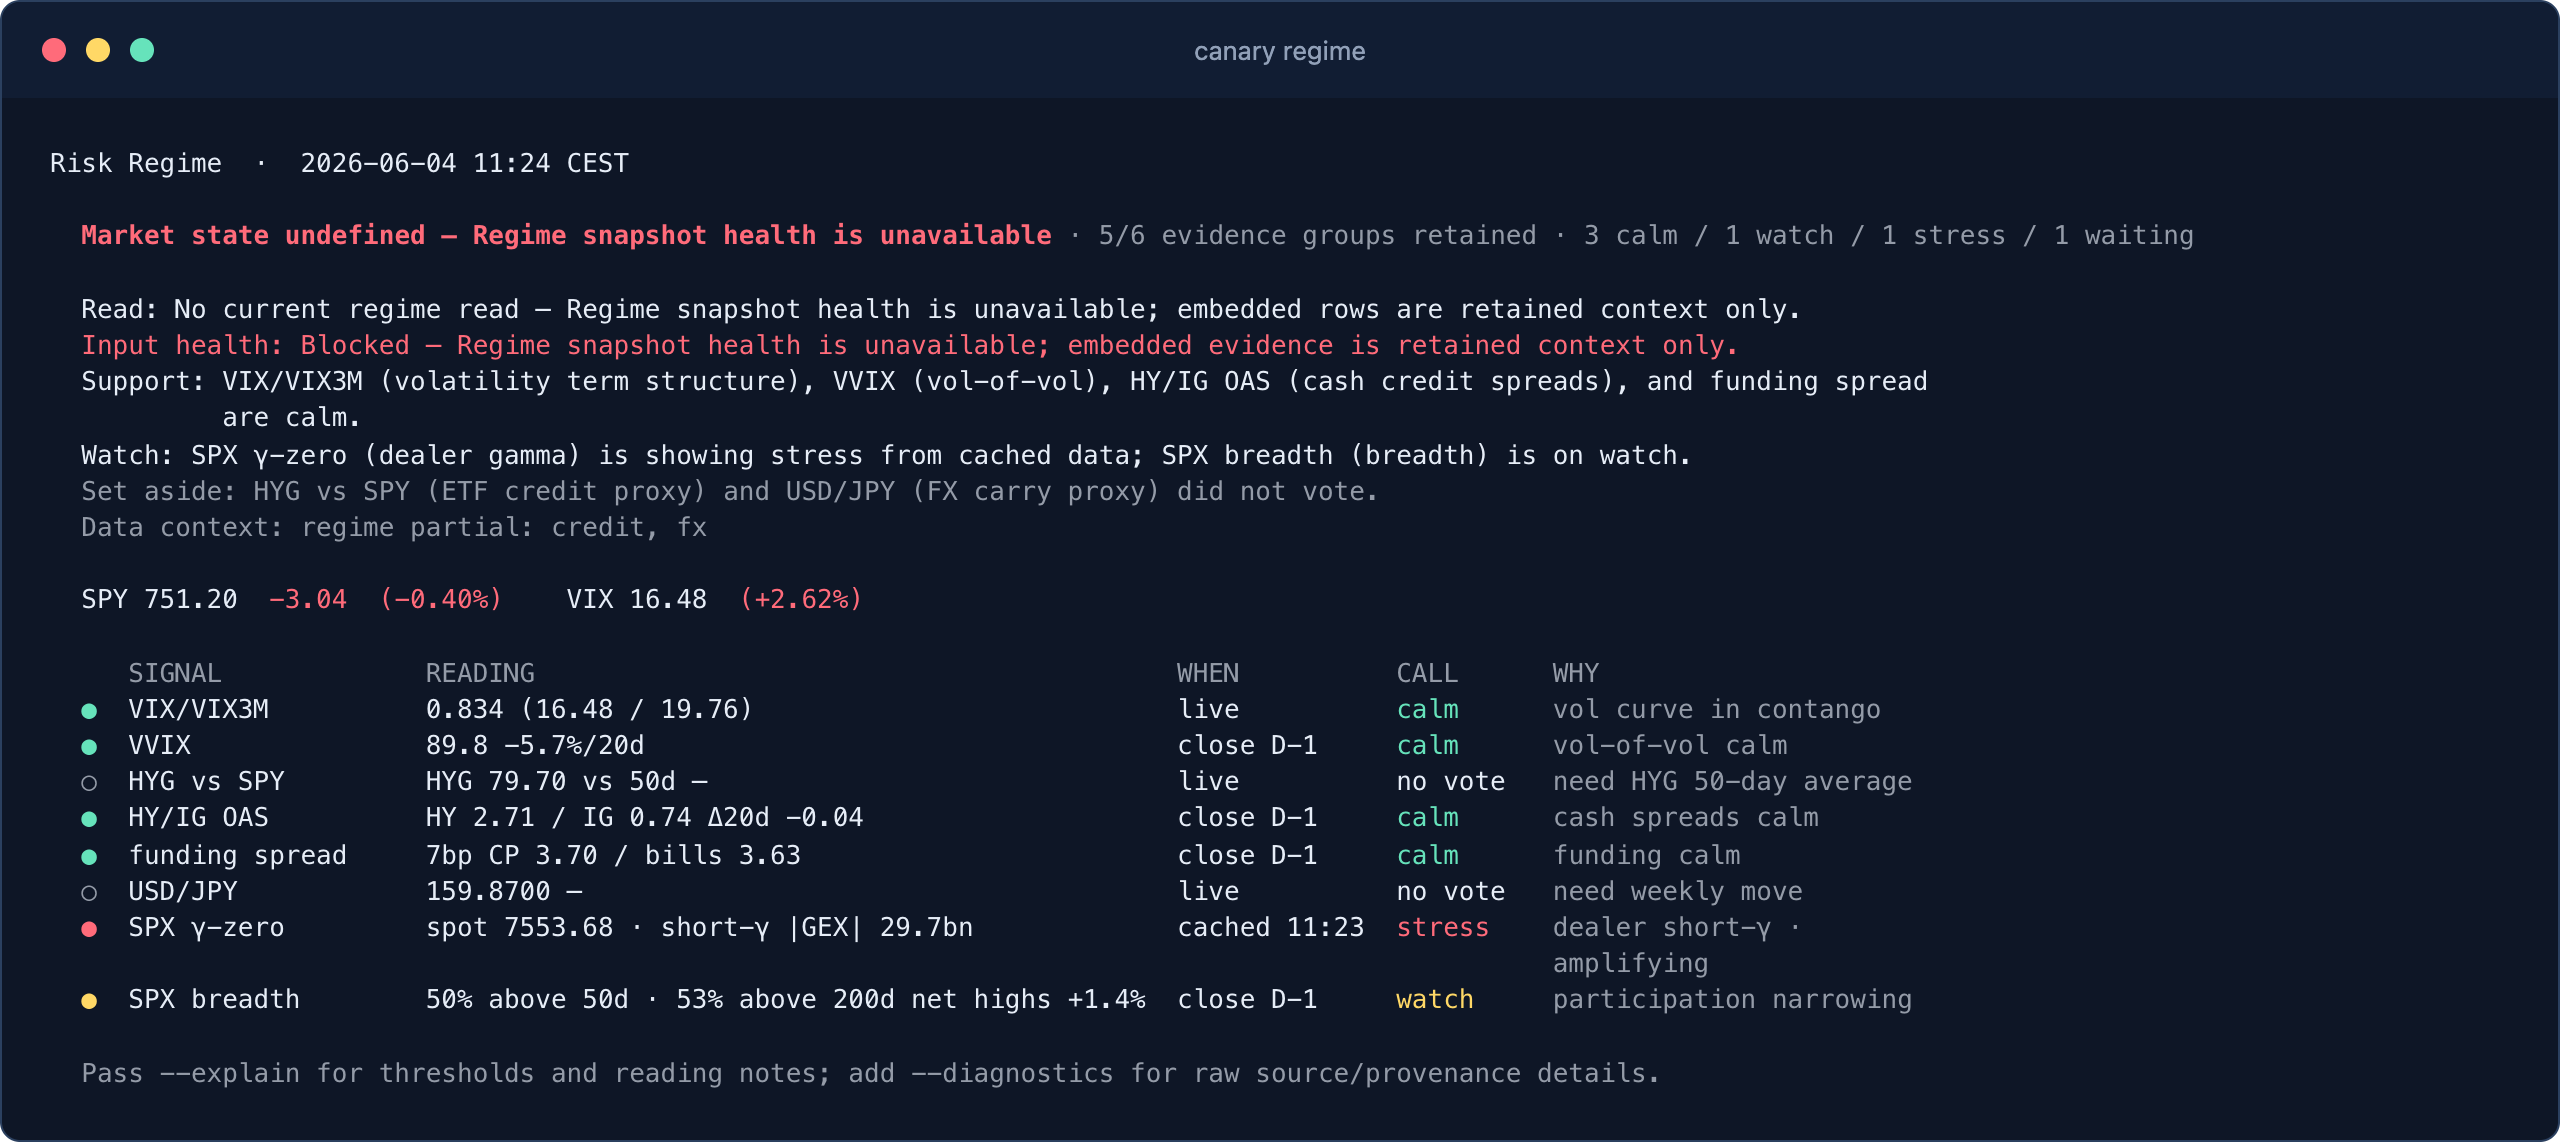Click the 'SPX γ-zero' signal name
Image resolution: width=2560 pixels, height=1142 pixels.
click(x=206, y=927)
